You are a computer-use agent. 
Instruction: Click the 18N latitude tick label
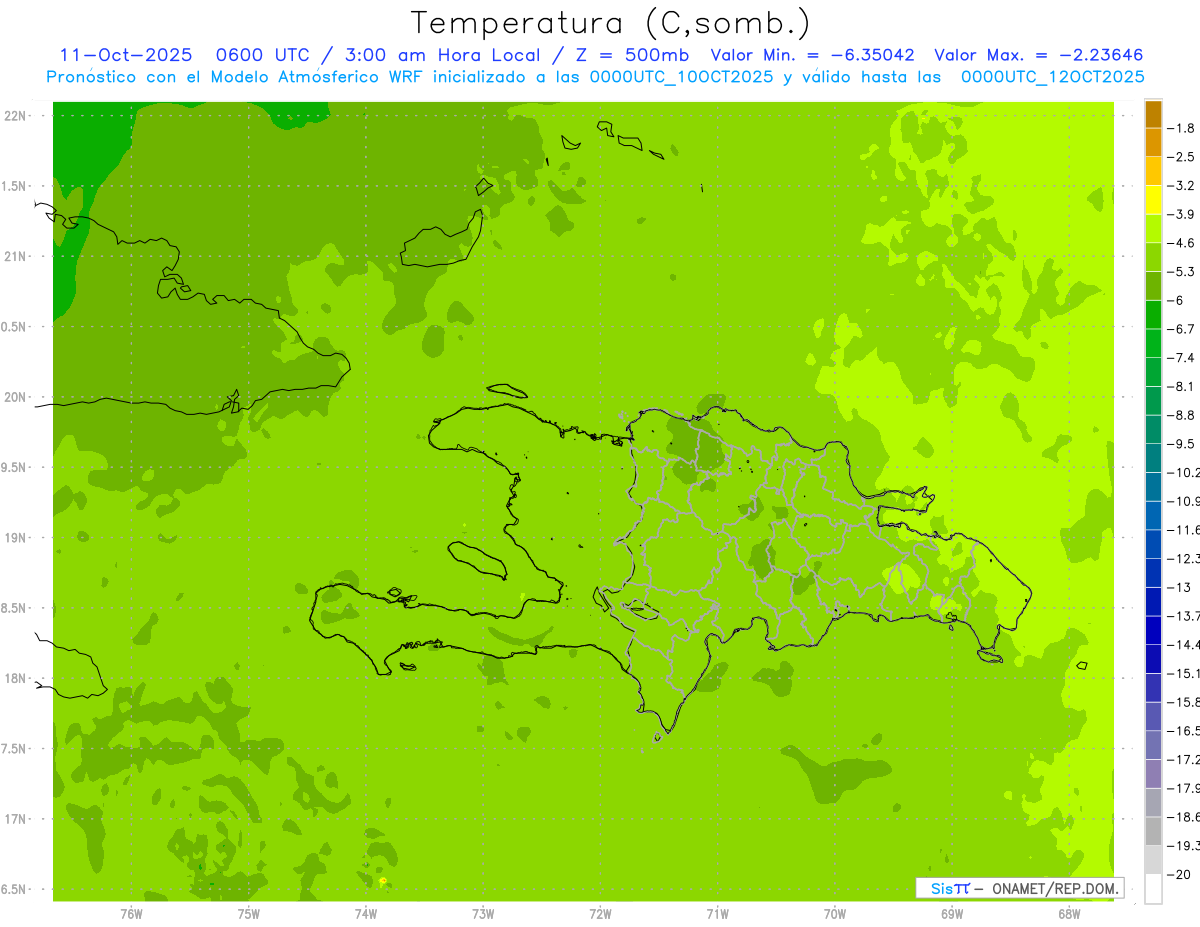tap(15, 678)
